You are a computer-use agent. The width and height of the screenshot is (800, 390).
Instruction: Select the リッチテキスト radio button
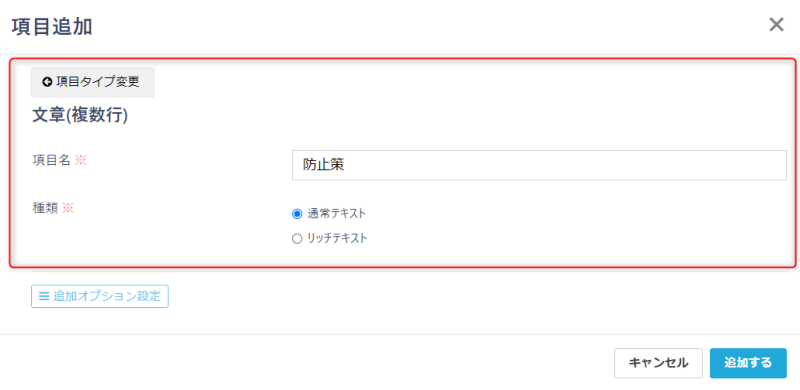(x=297, y=238)
